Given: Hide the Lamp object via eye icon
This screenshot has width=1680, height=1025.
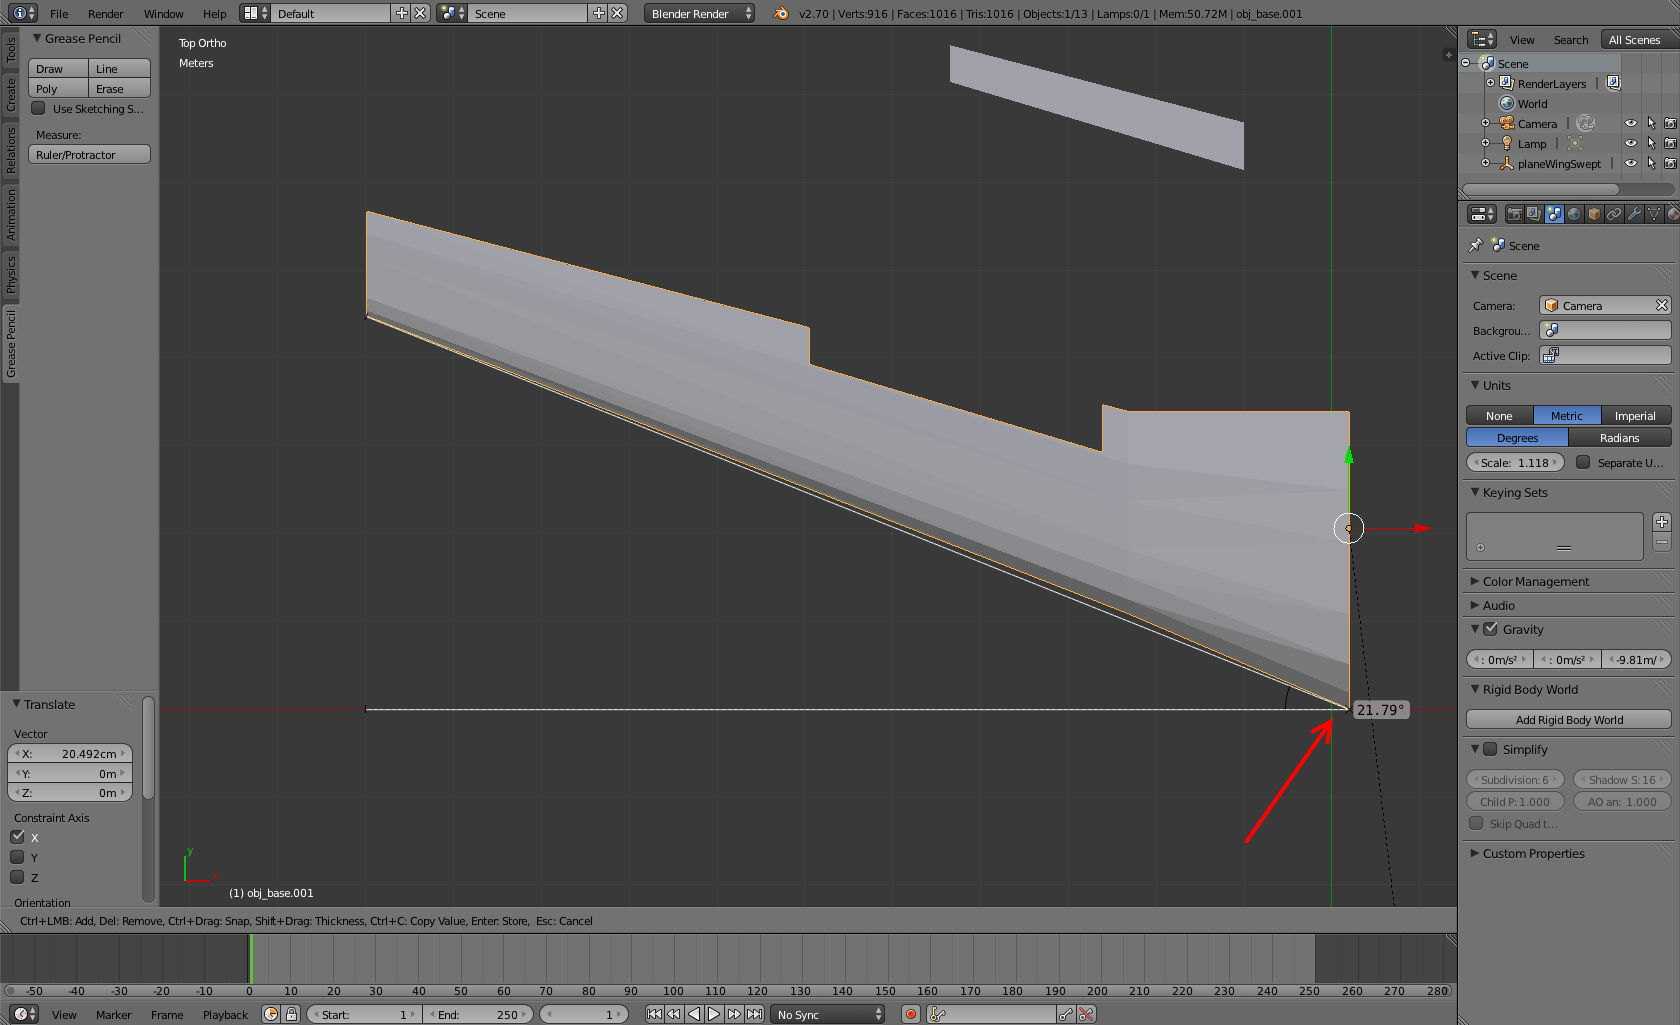Looking at the screenshot, I should coord(1630,144).
